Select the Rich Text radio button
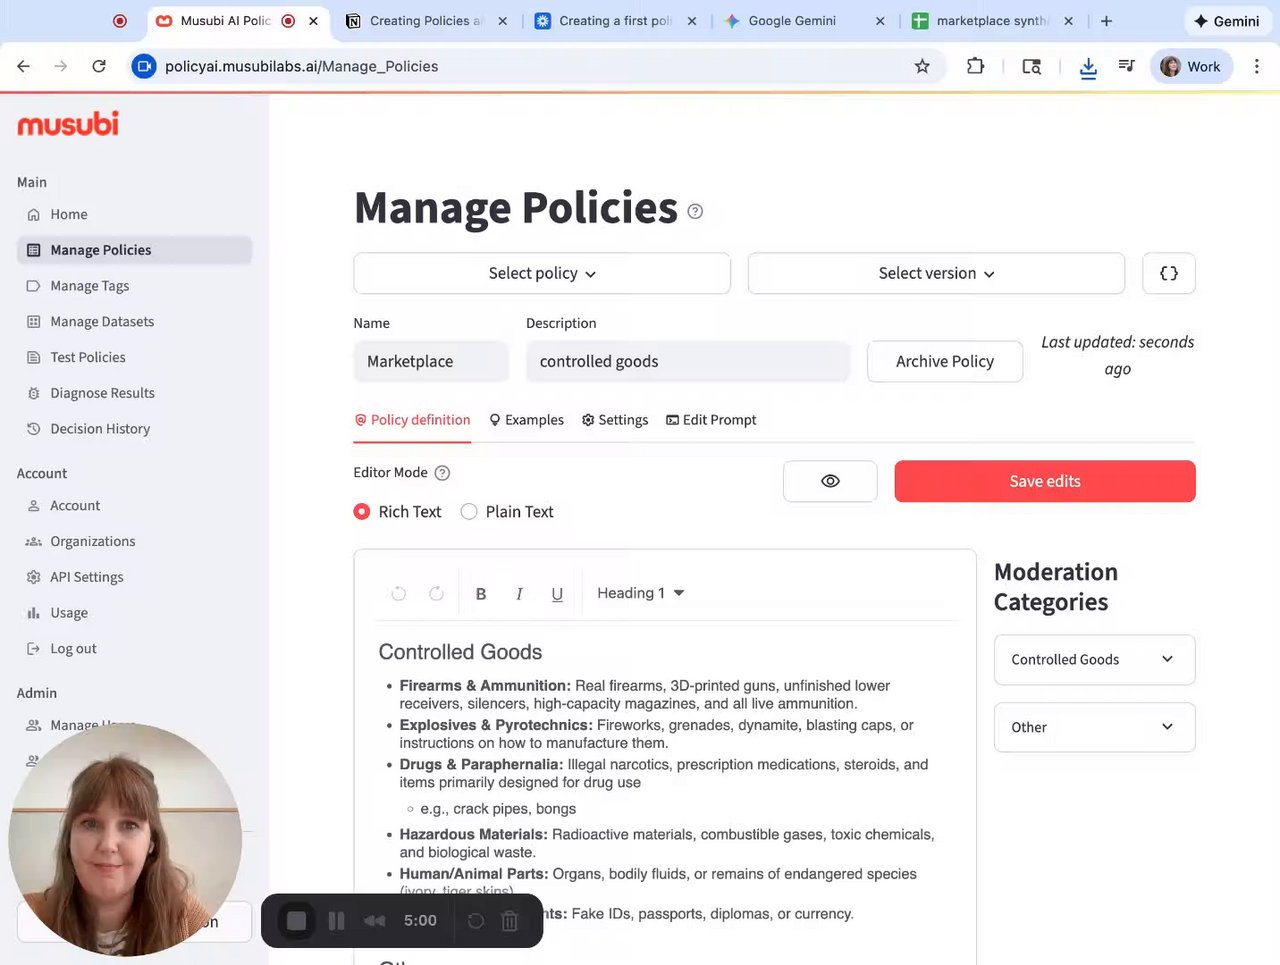1280x965 pixels. pyautogui.click(x=362, y=512)
